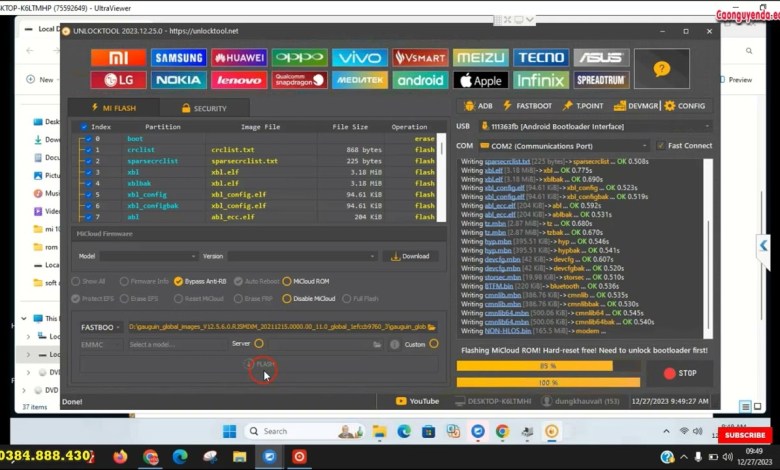Choose the Nokia brand icon
The width and height of the screenshot is (780, 470).
pyautogui.click(x=179, y=80)
